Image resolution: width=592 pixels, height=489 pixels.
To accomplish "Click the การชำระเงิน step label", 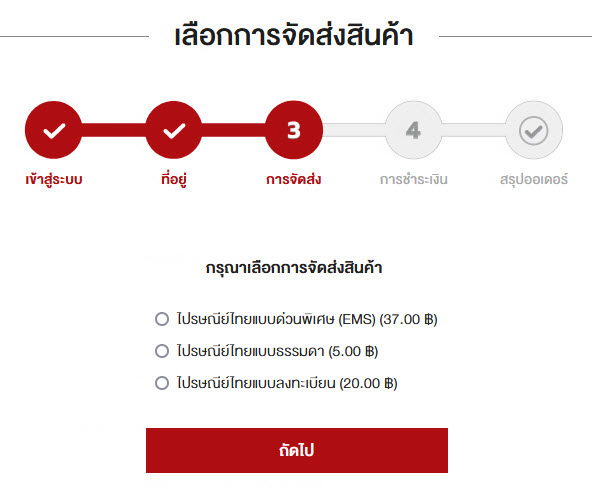I will (x=414, y=179).
